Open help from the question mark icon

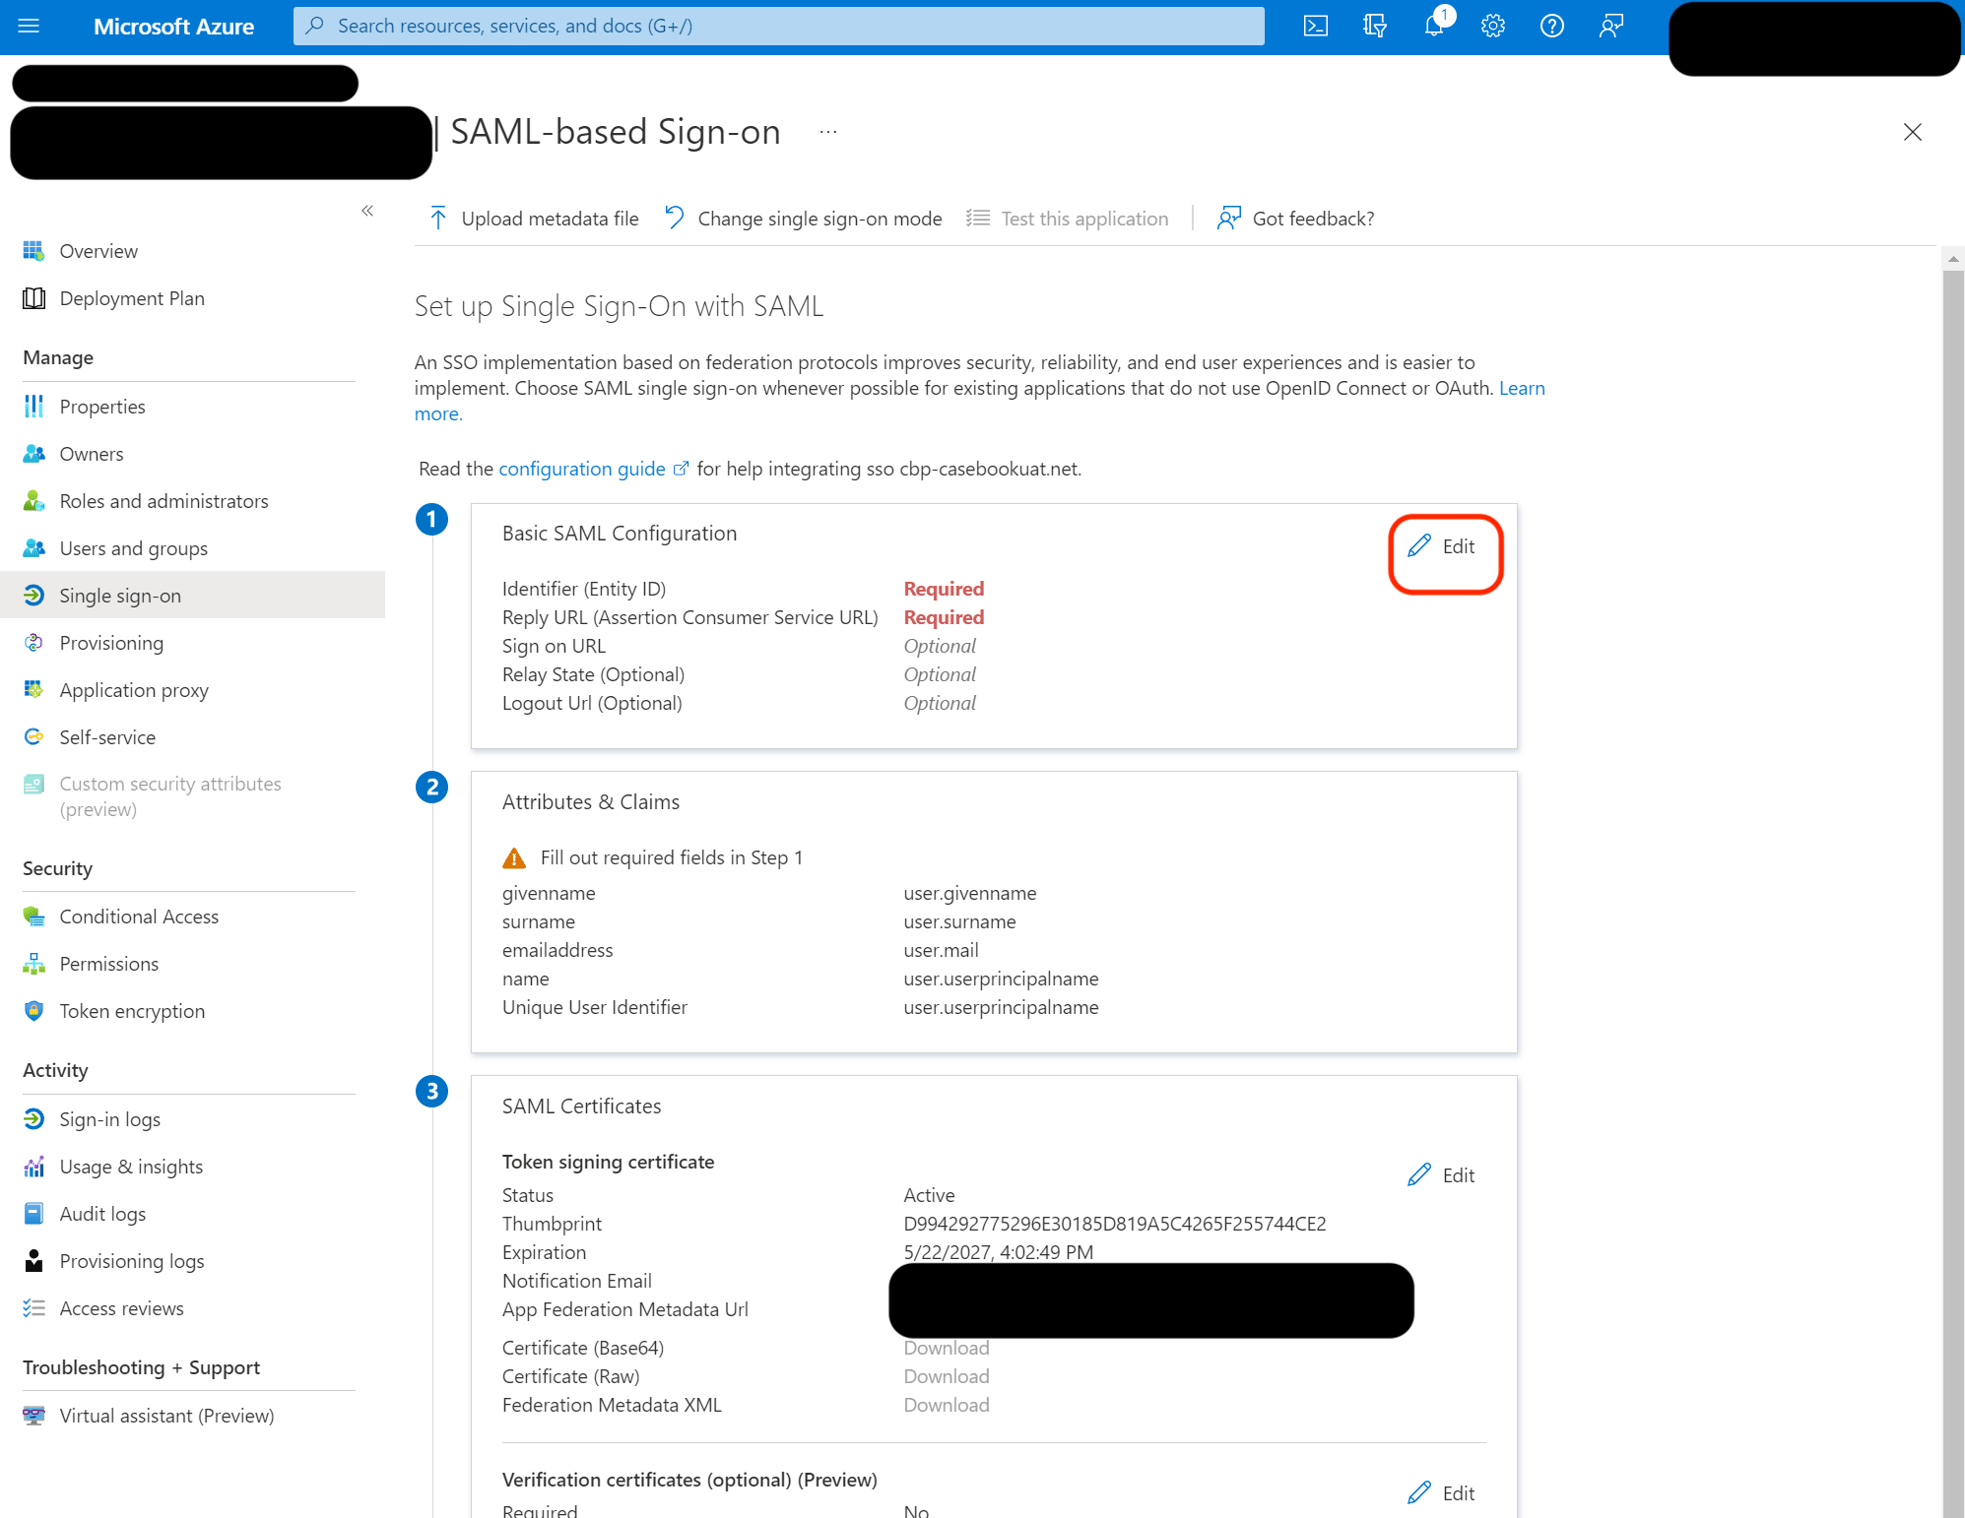[1551, 26]
